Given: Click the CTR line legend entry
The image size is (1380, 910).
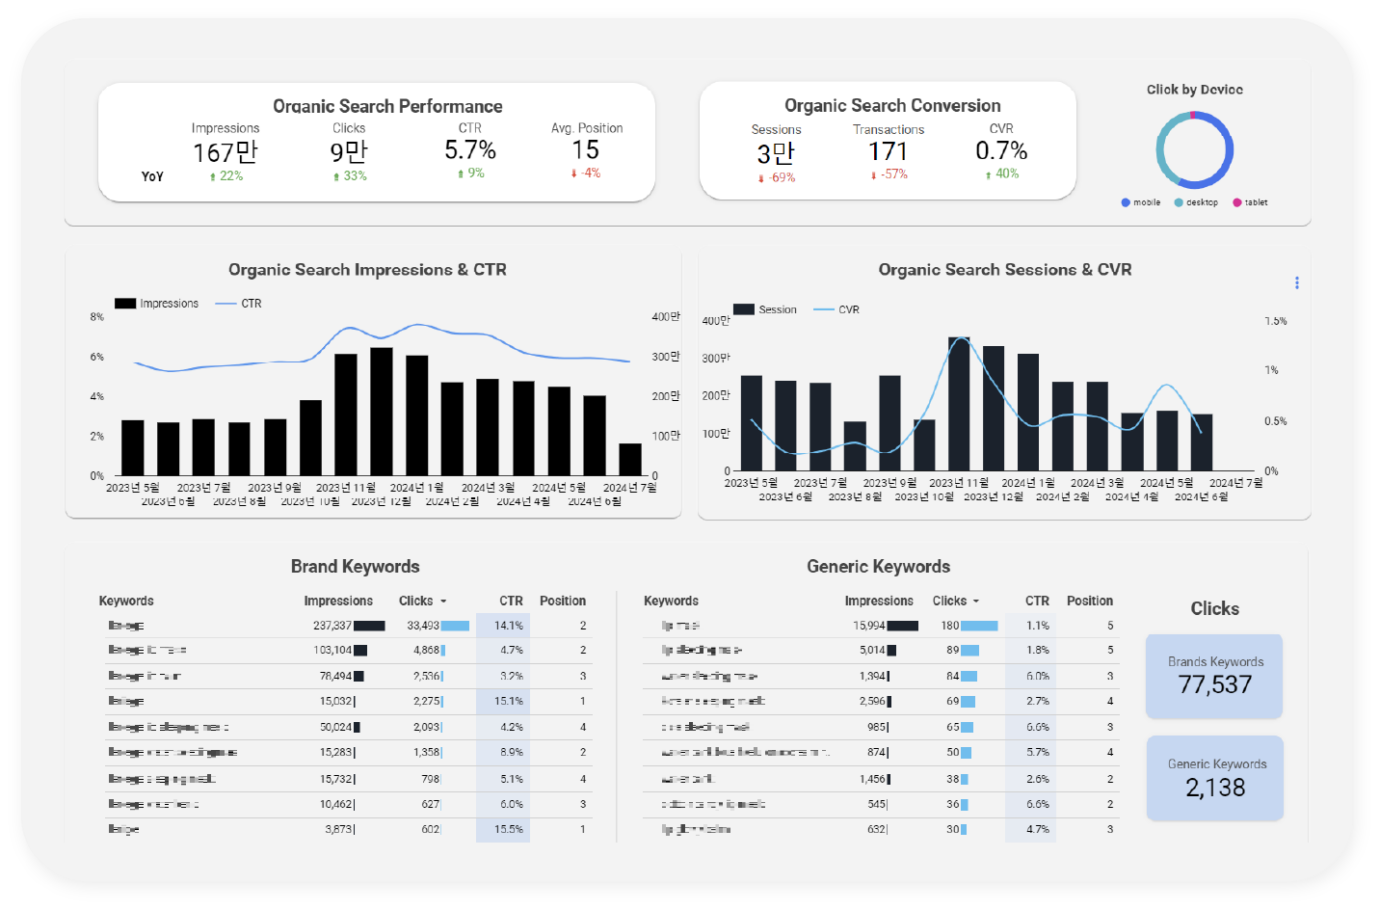Looking at the screenshot, I should point(238,303).
